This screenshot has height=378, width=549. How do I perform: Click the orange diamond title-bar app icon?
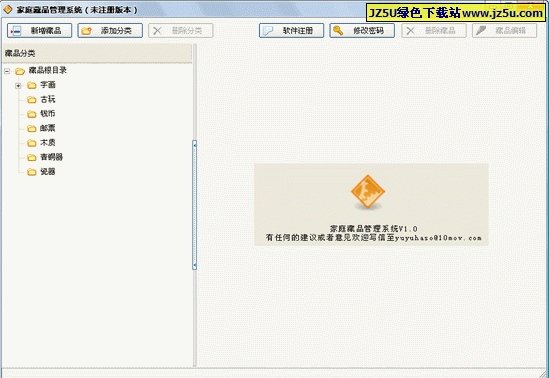[x=8, y=10]
